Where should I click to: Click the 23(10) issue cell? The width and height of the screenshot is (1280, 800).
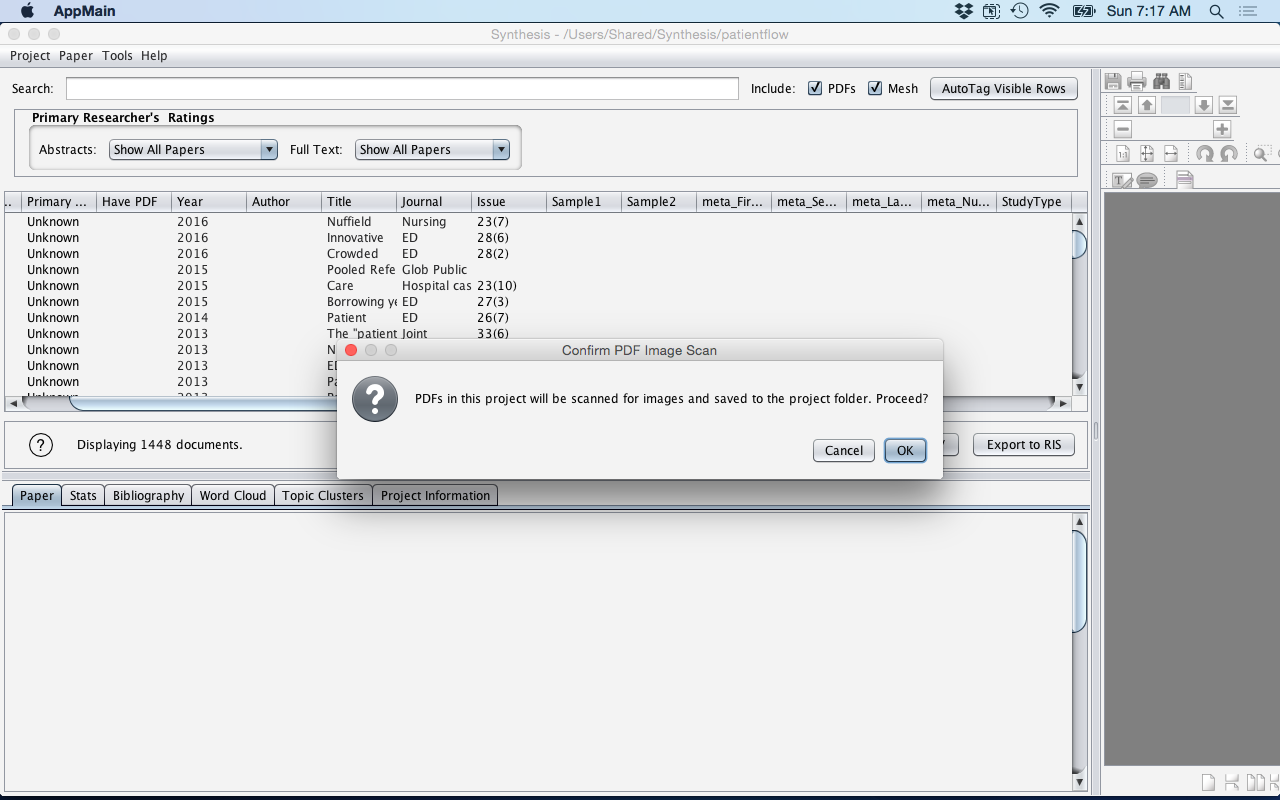(x=509, y=286)
